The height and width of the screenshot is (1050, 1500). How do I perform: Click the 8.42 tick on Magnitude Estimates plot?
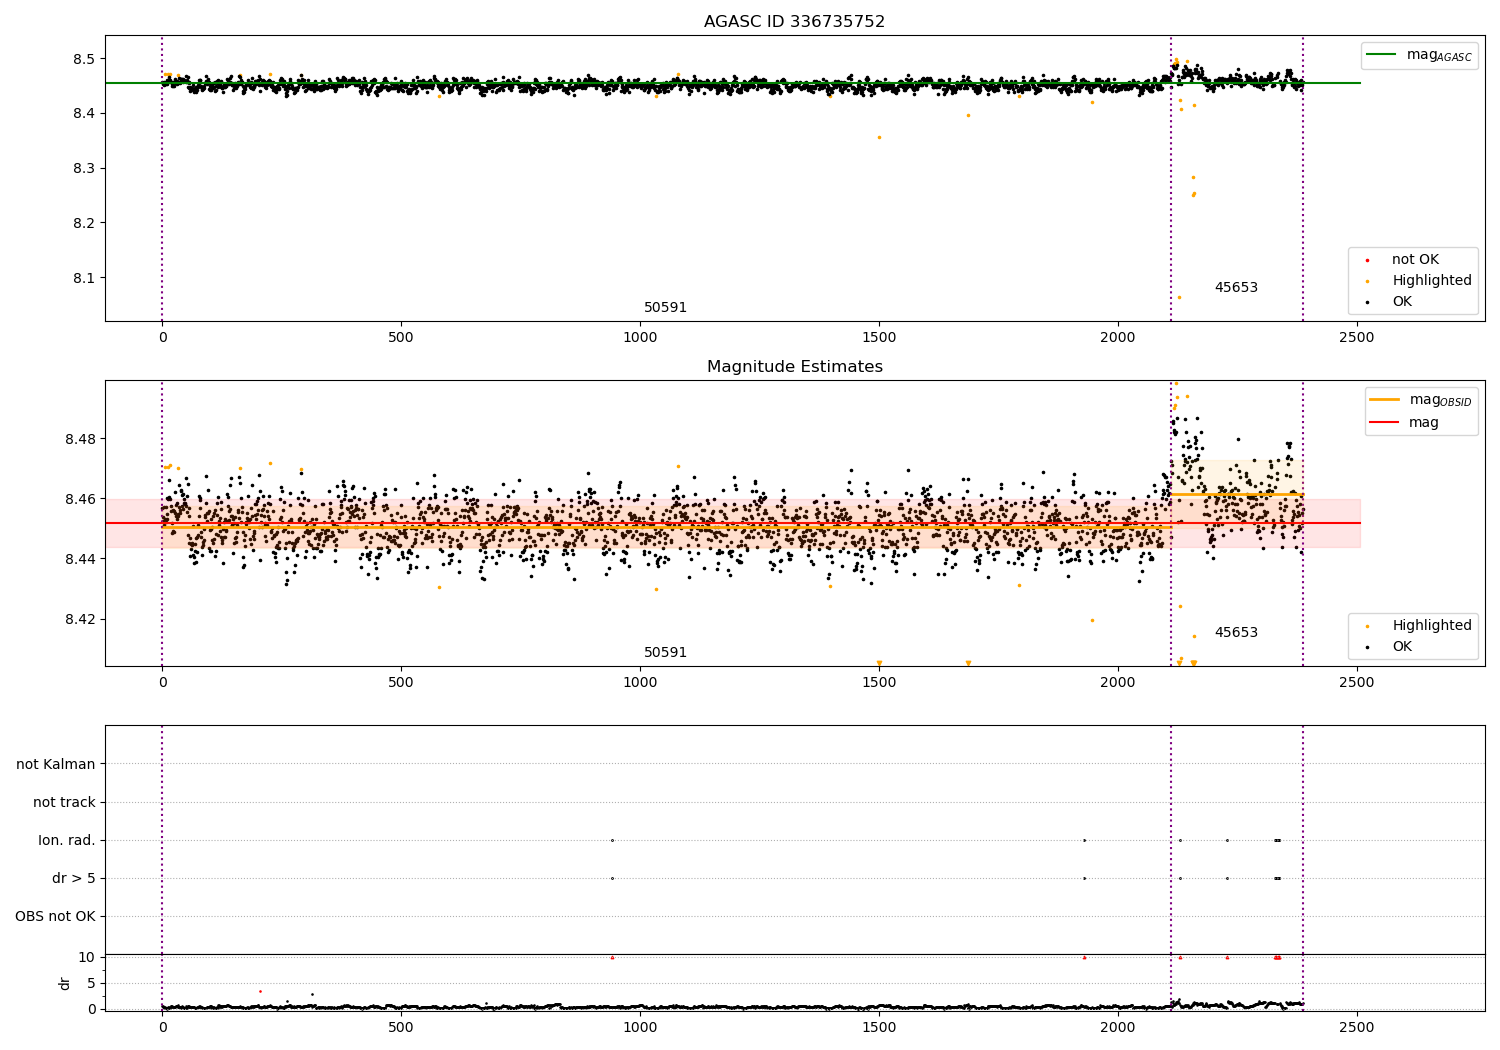pyautogui.click(x=81, y=619)
